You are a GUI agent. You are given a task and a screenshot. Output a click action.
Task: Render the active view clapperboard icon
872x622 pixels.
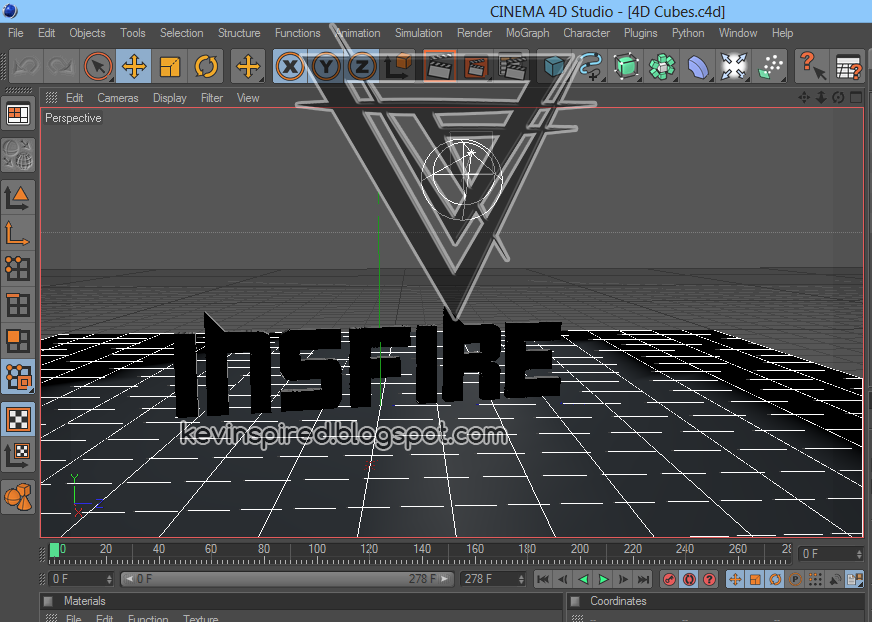tap(439, 67)
